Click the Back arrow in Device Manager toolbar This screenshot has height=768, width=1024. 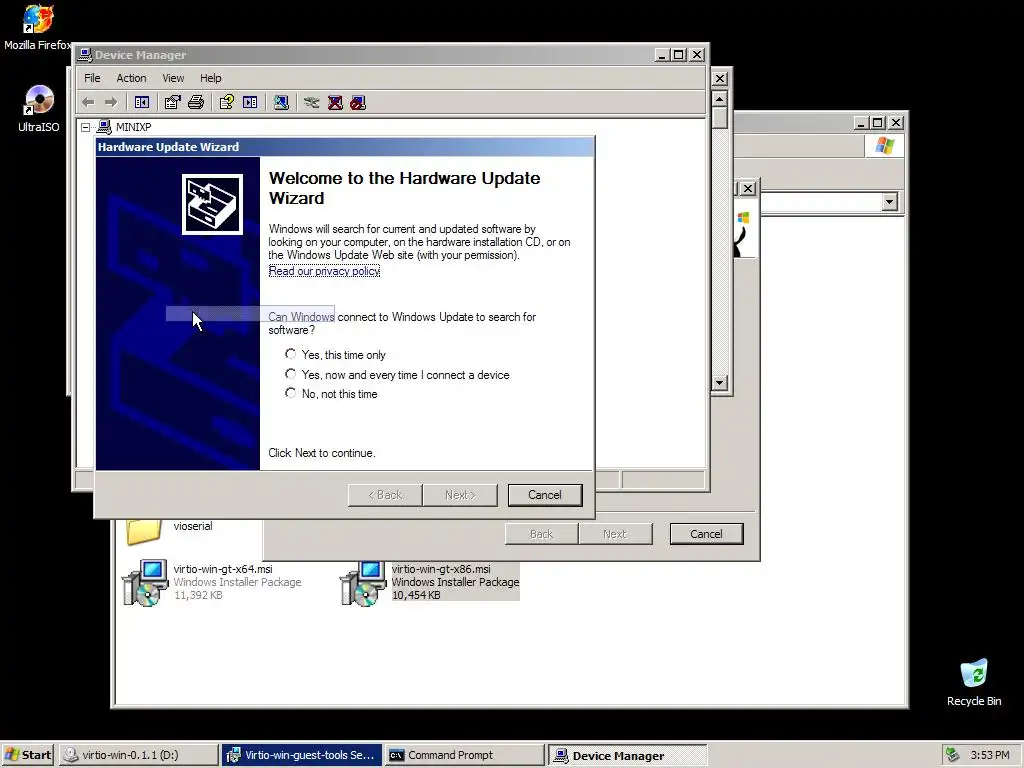[x=88, y=103]
